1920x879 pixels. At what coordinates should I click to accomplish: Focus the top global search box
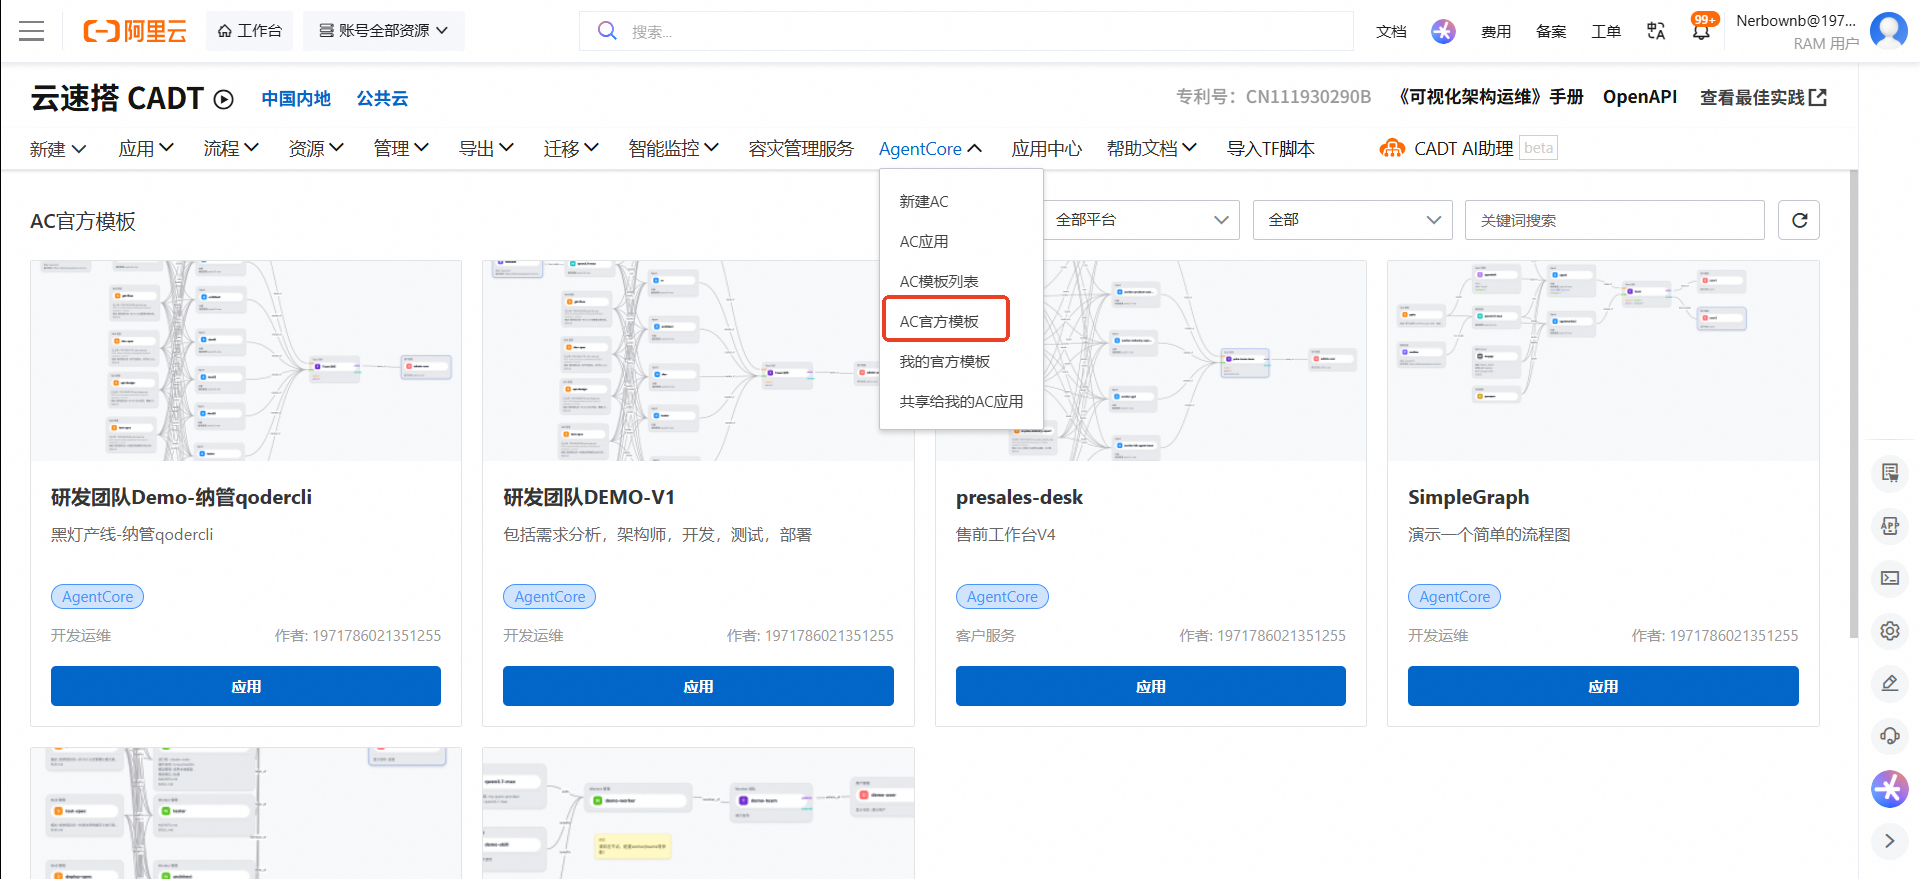click(966, 31)
